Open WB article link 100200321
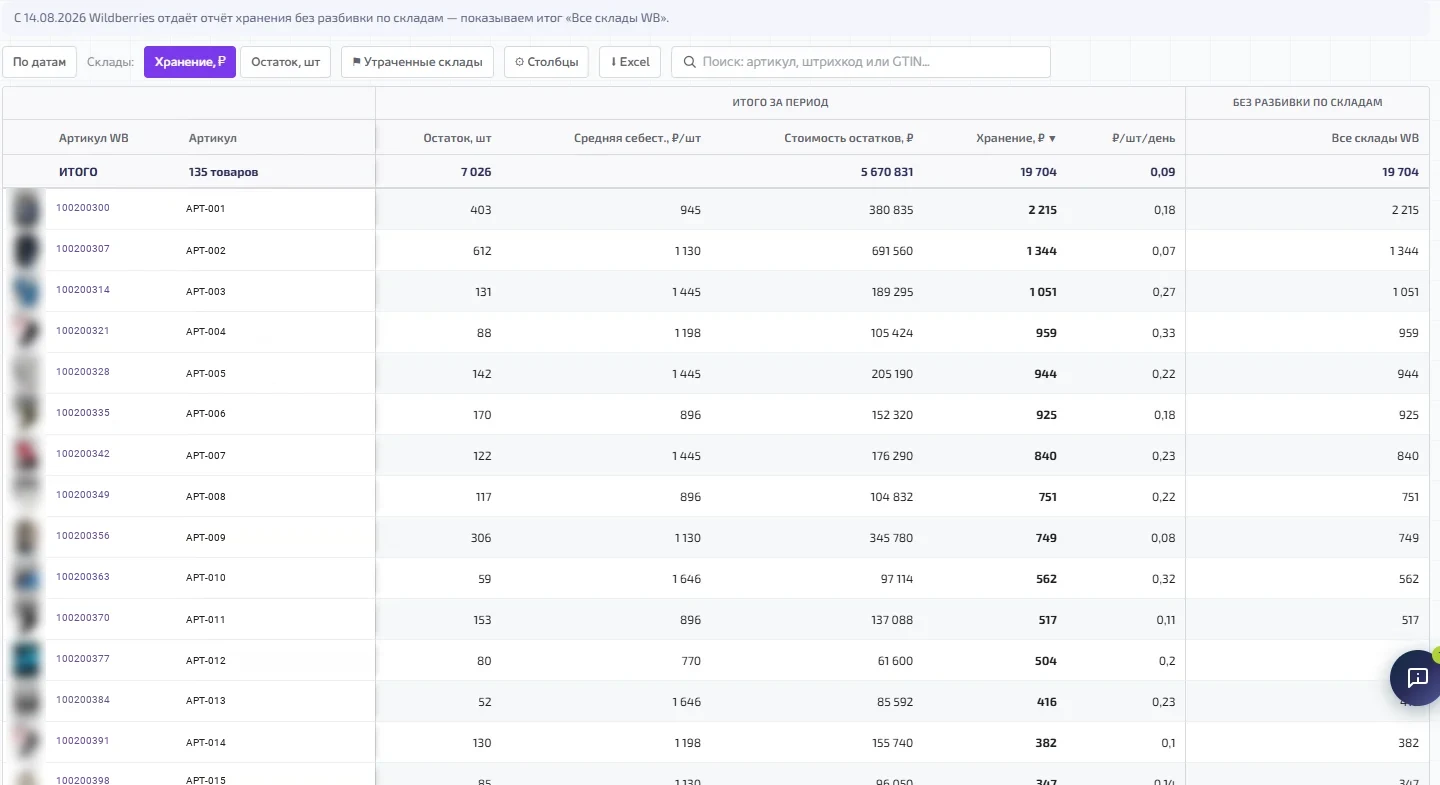This screenshot has width=1440, height=785. 83,331
